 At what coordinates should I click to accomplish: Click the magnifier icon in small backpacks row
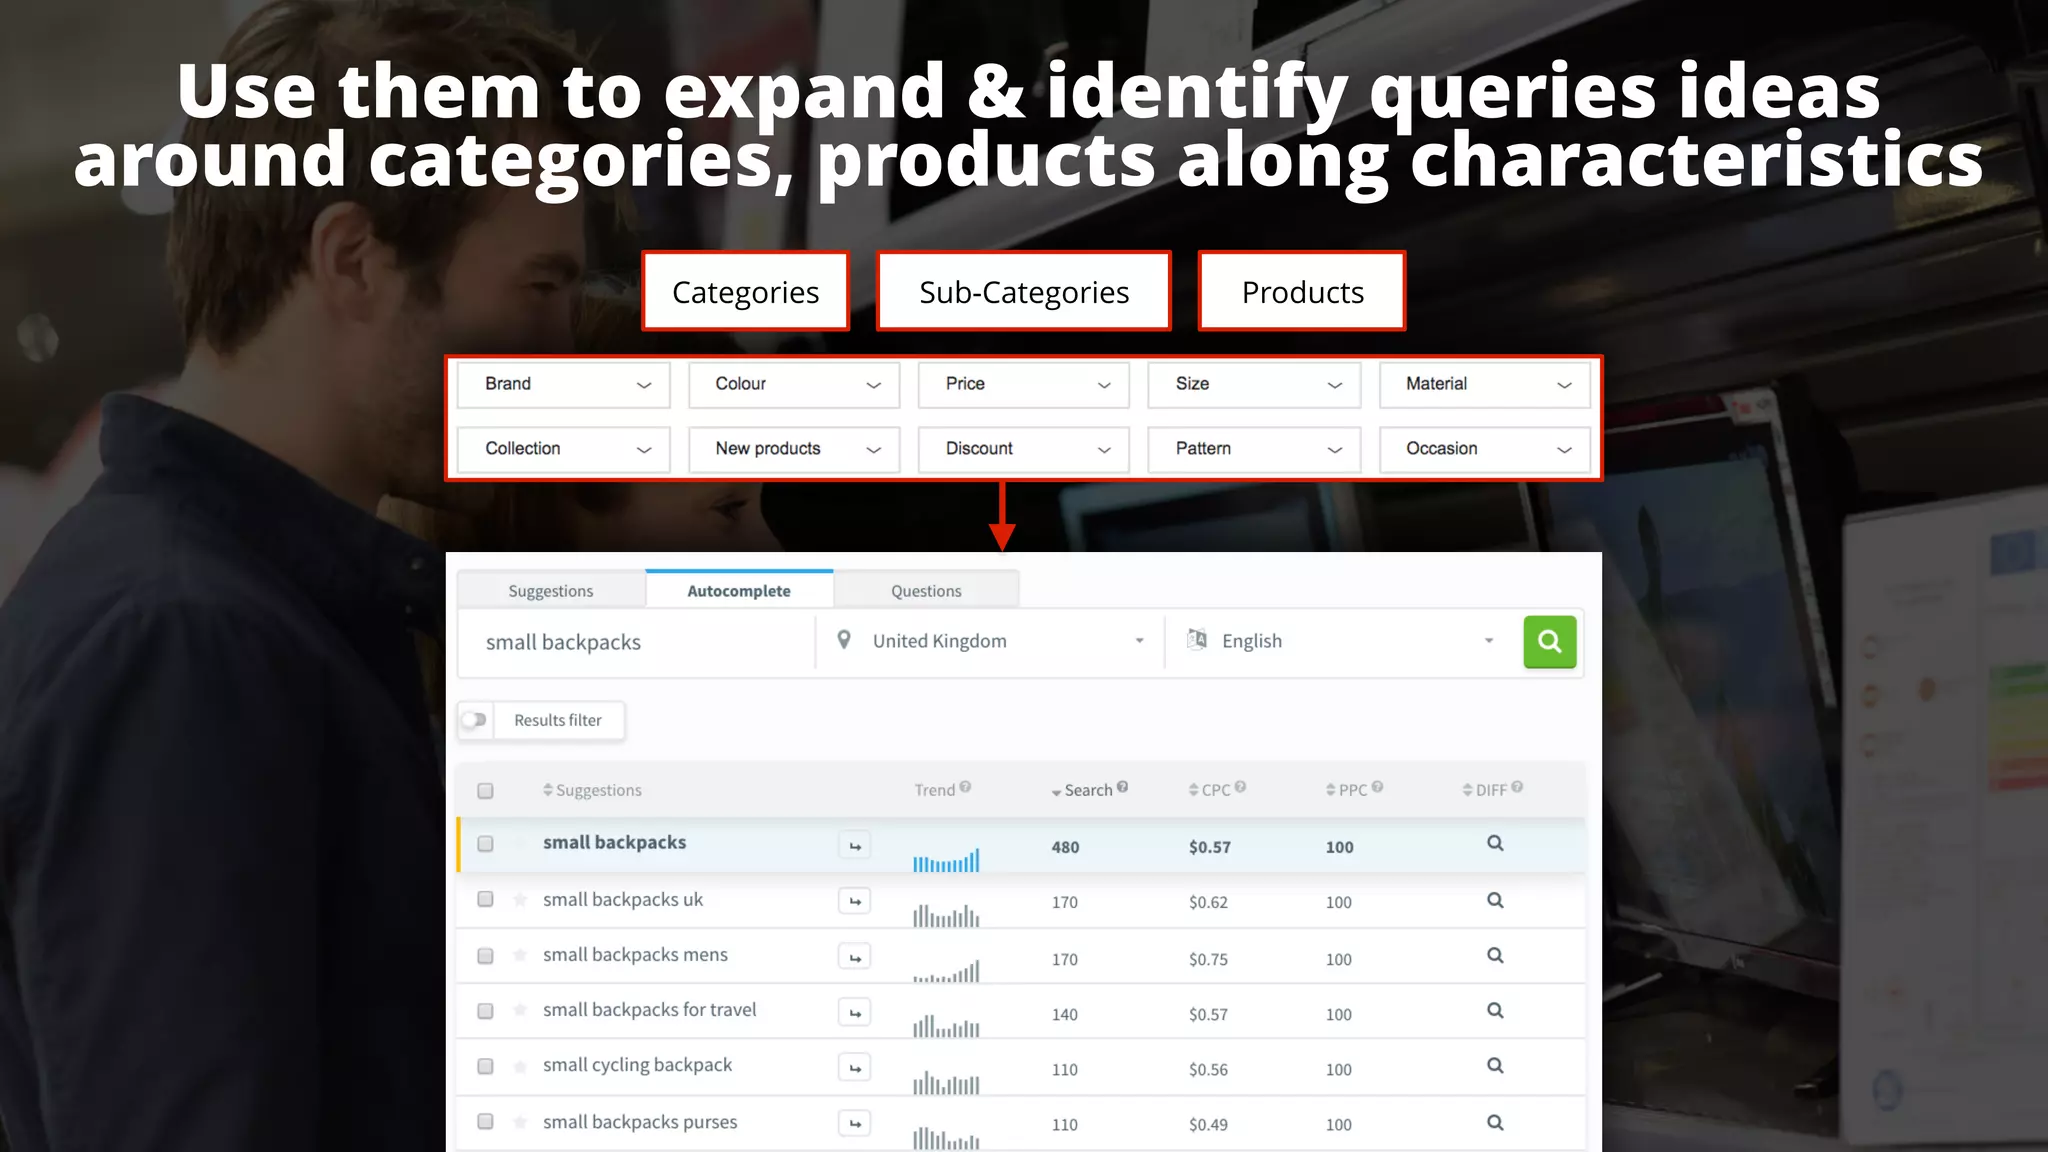pos(1495,843)
